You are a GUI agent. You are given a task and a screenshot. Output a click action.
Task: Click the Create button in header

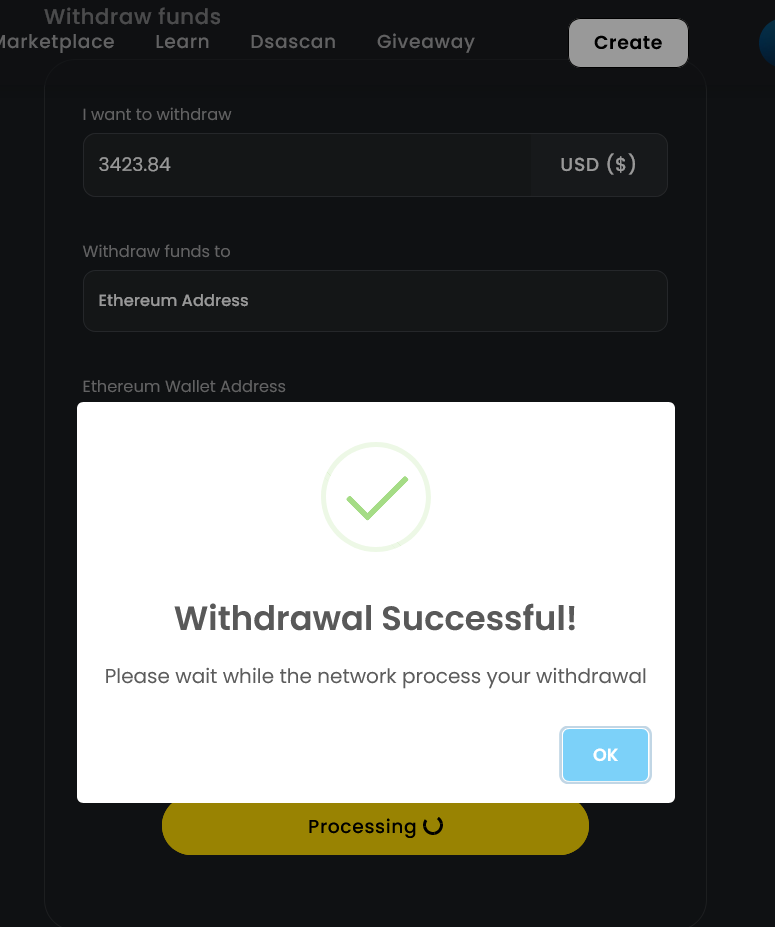pos(628,43)
